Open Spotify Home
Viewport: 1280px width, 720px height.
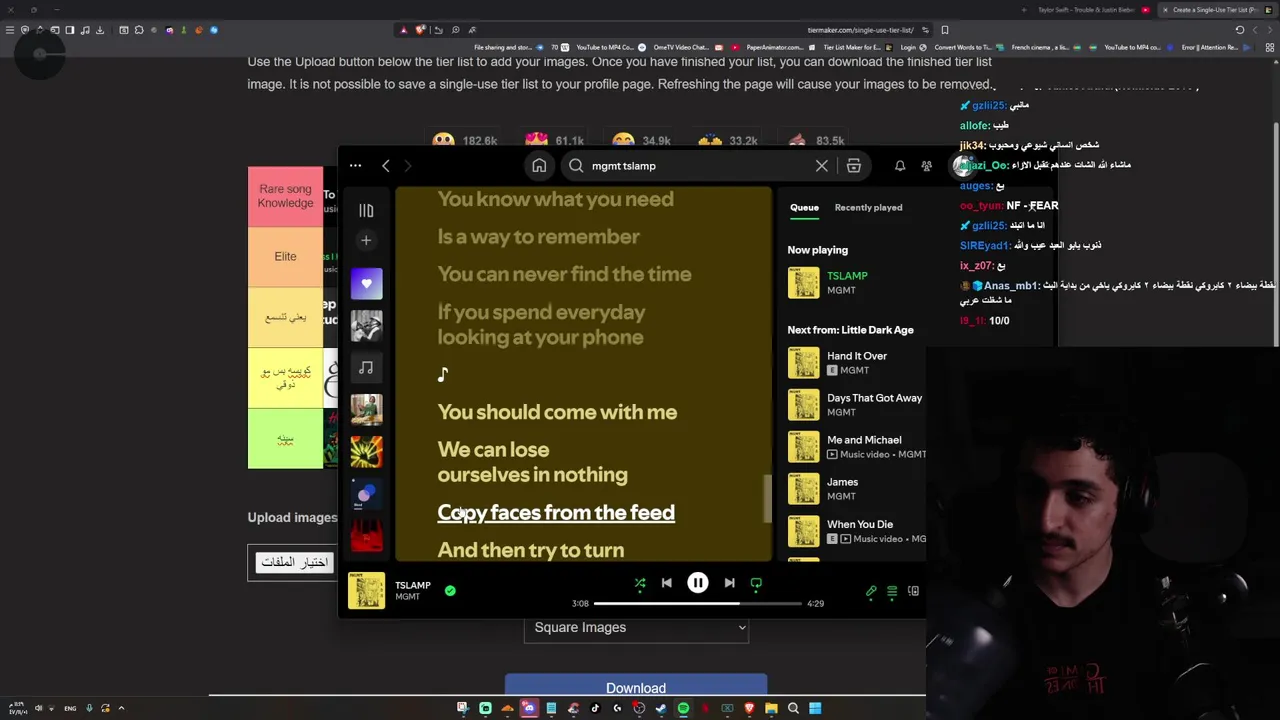click(539, 166)
